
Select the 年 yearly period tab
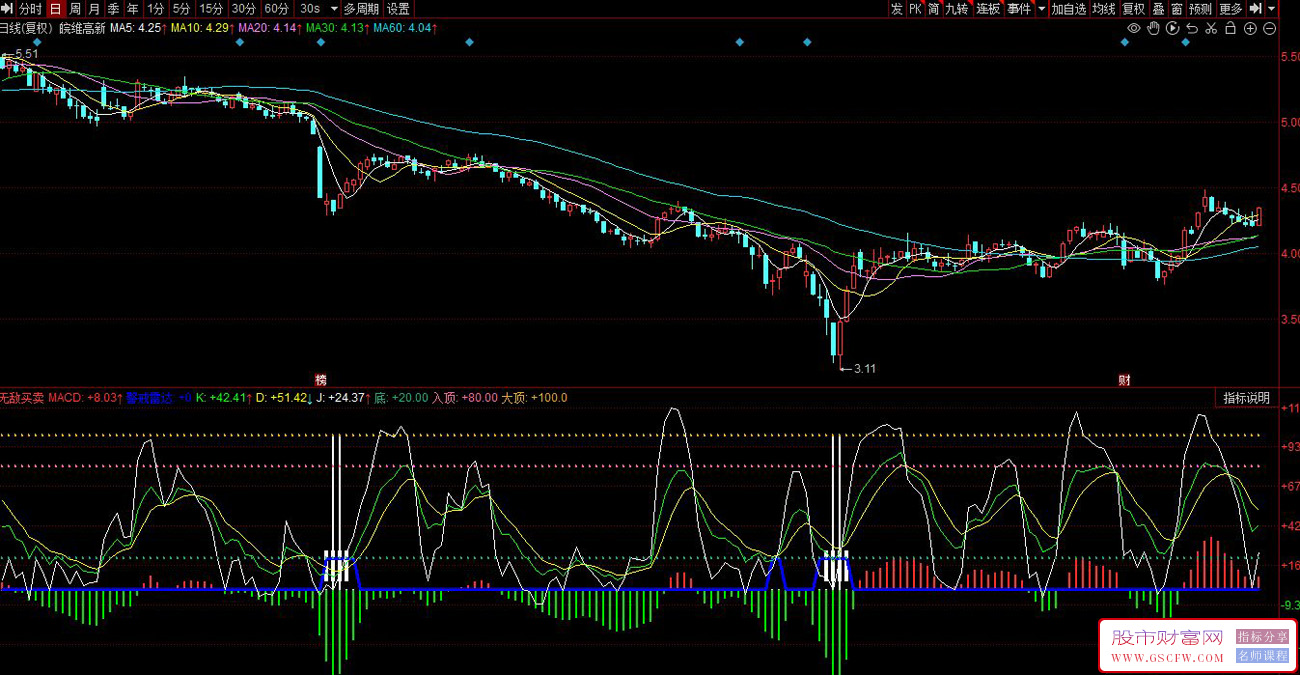[x=132, y=8]
